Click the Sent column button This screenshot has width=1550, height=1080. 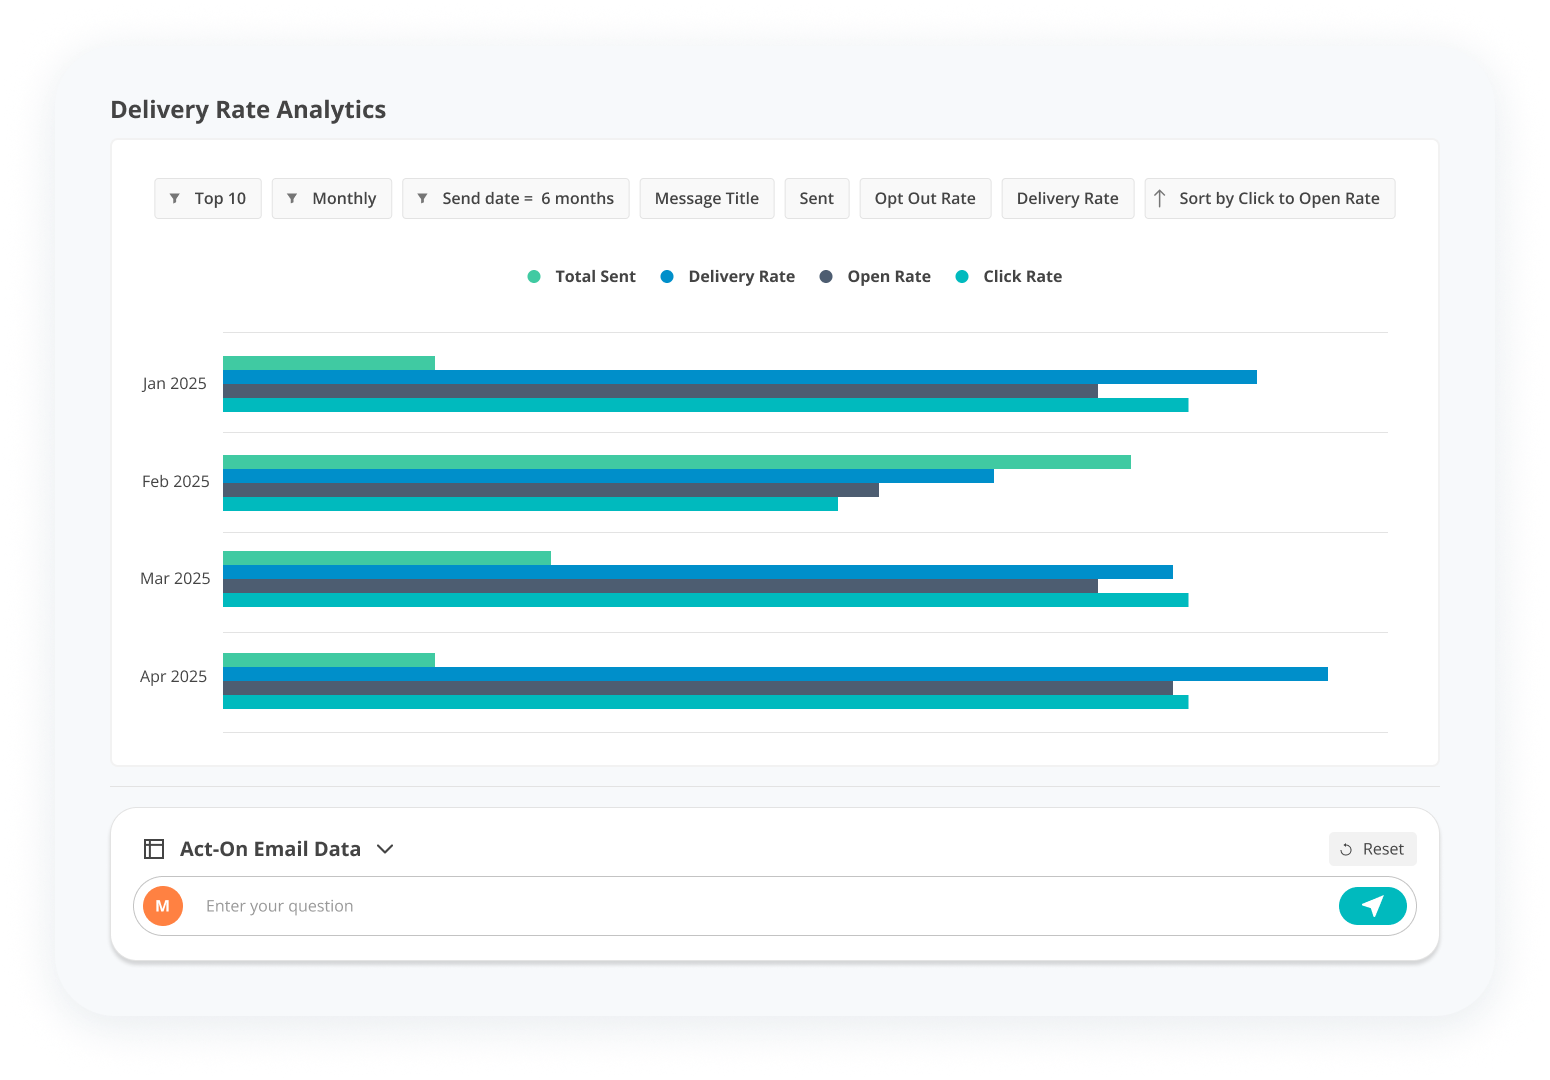point(816,199)
